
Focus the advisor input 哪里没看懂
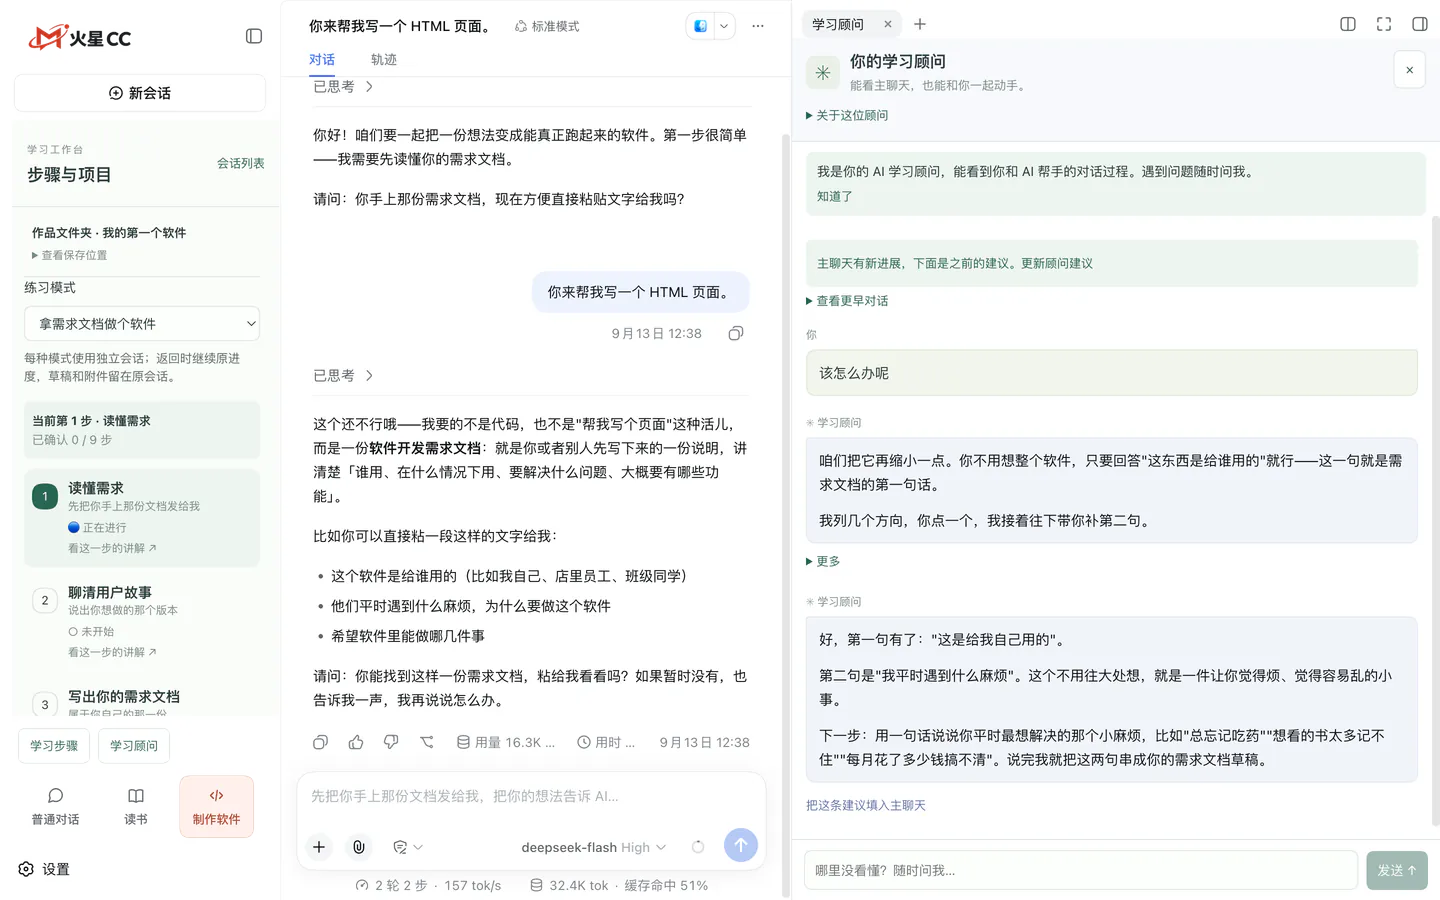click(1081, 870)
